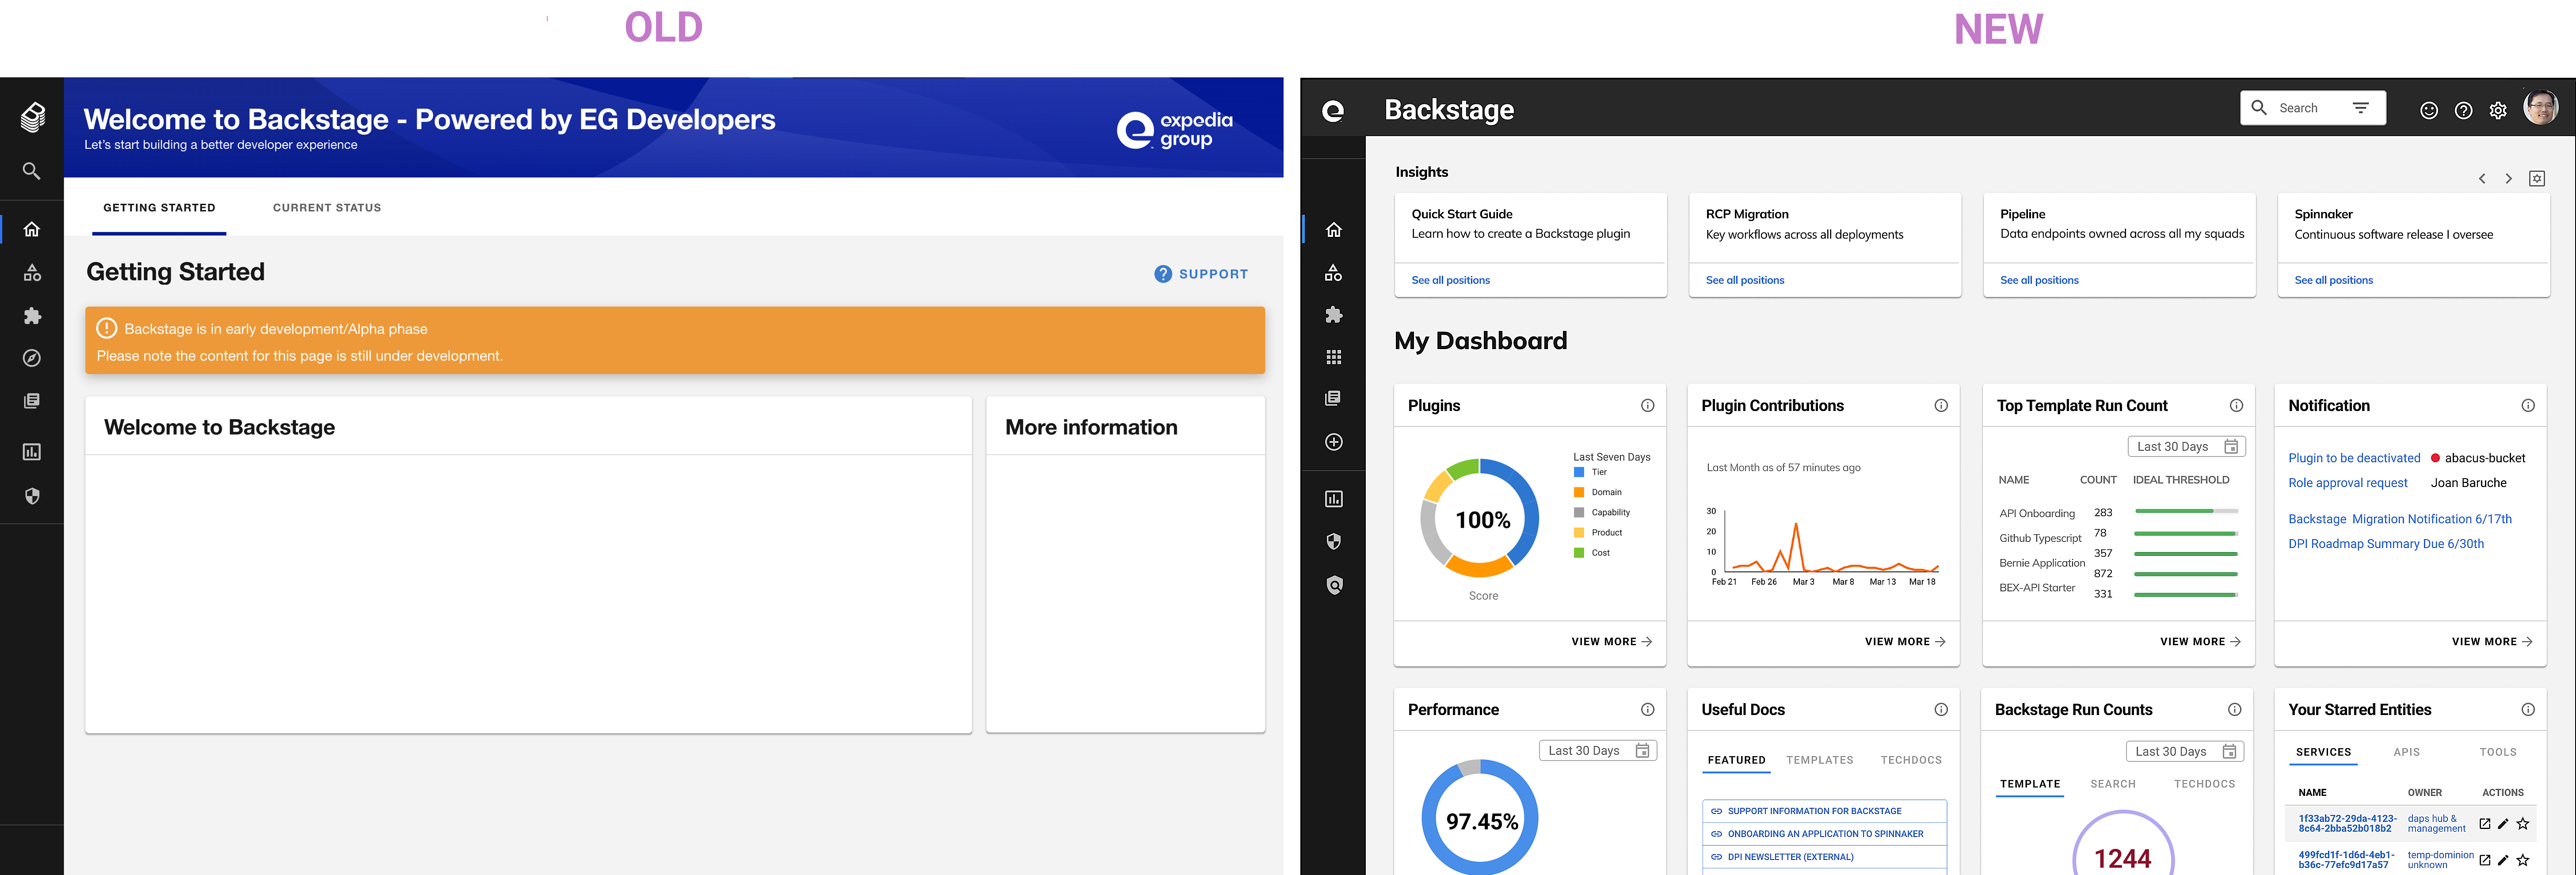Open the apps grid icon in NEW sidebar
2576x875 pixels.
point(1334,357)
